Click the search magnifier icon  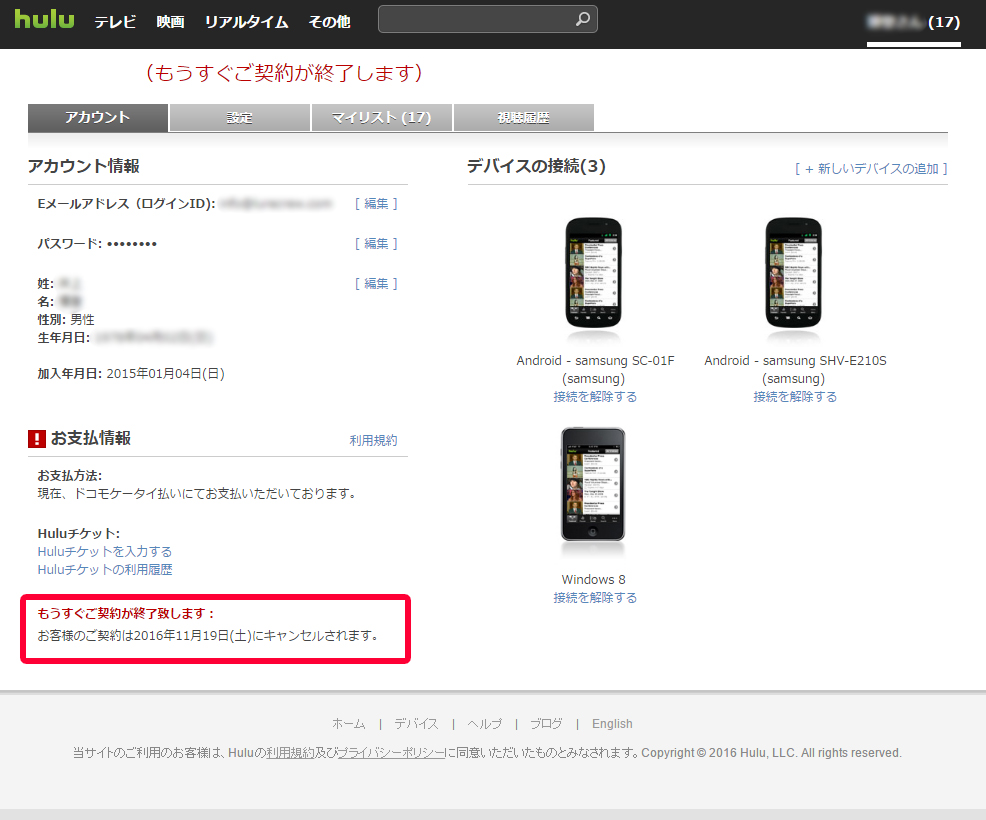(x=583, y=19)
